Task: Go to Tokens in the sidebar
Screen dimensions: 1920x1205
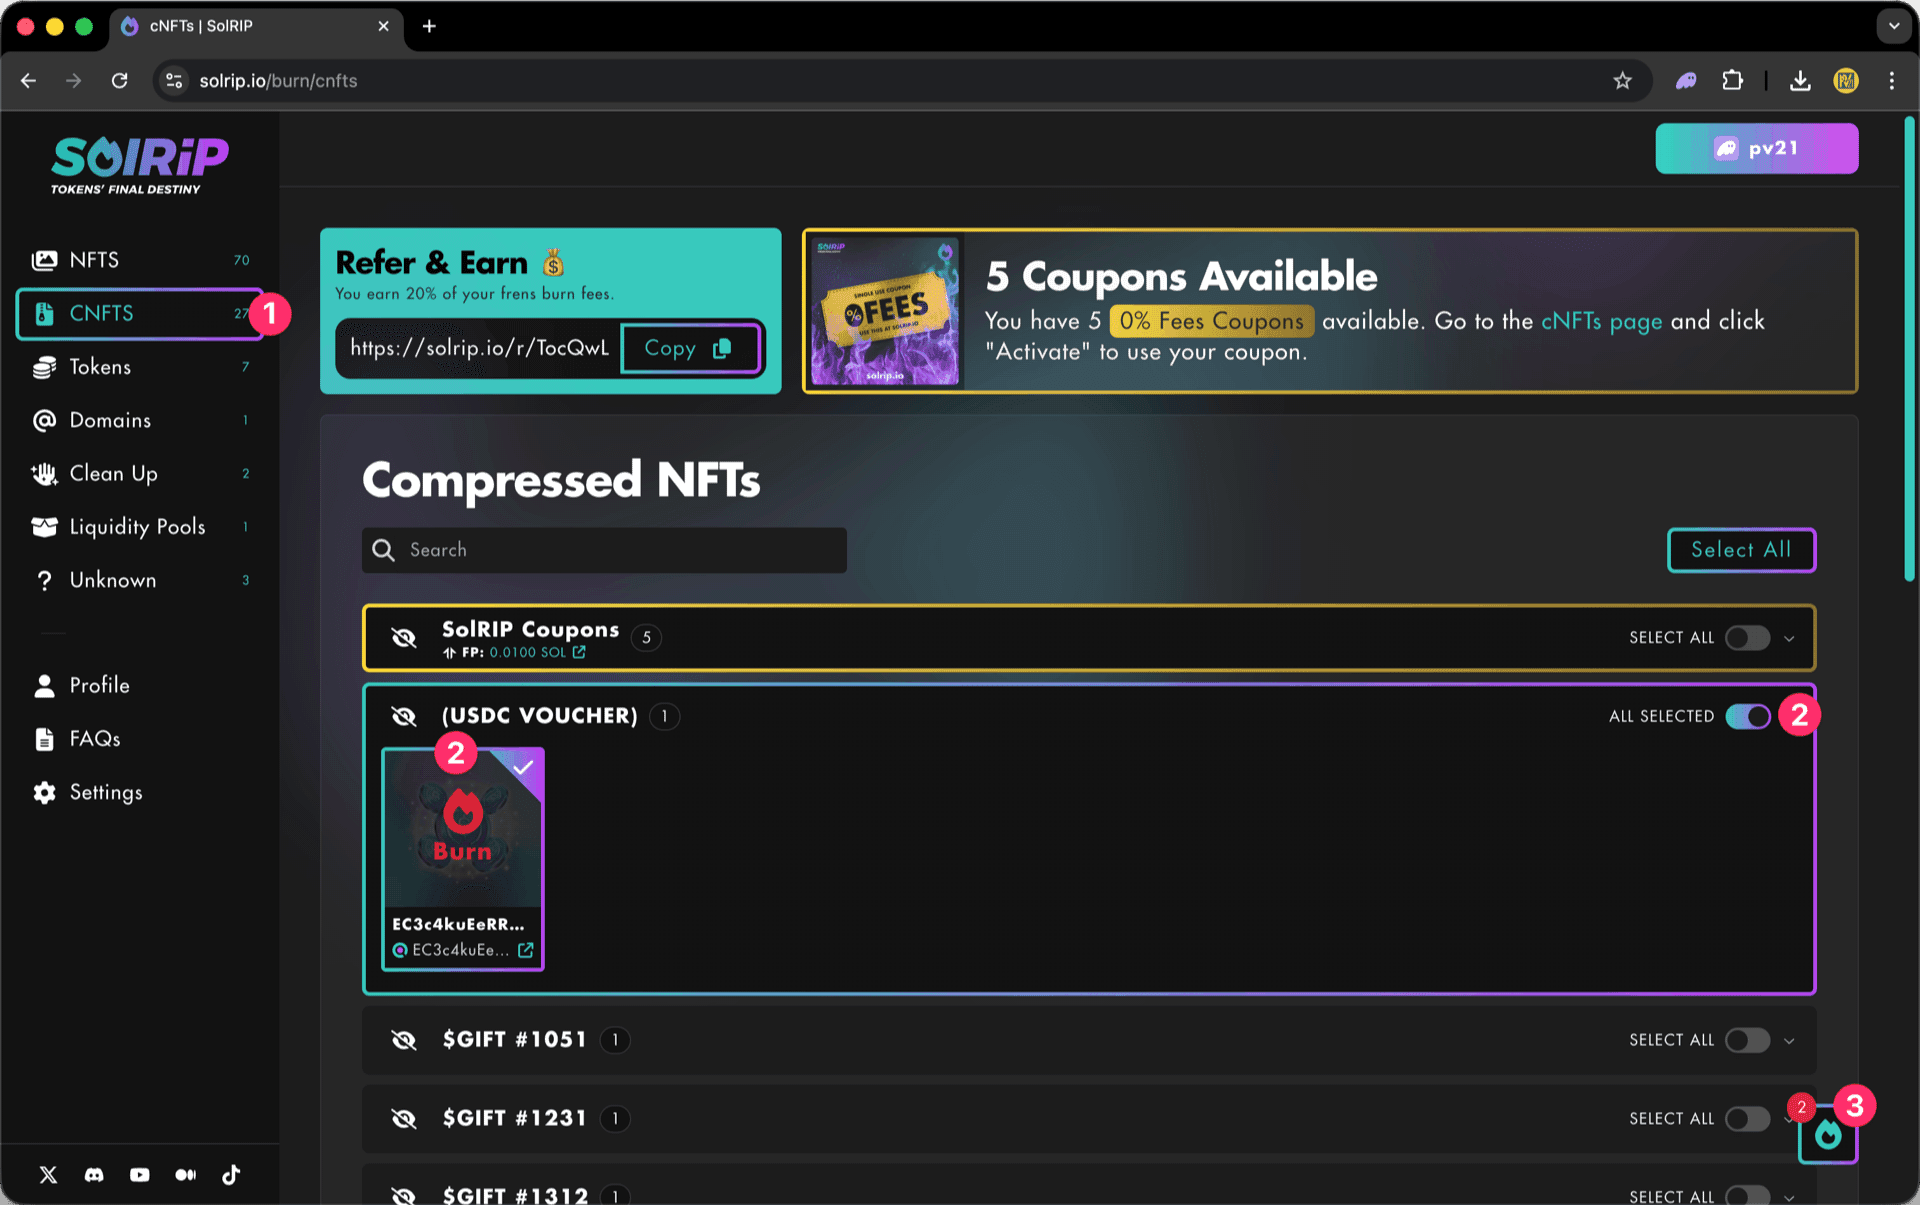Action: pyautogui.click(x=140, y=367)
